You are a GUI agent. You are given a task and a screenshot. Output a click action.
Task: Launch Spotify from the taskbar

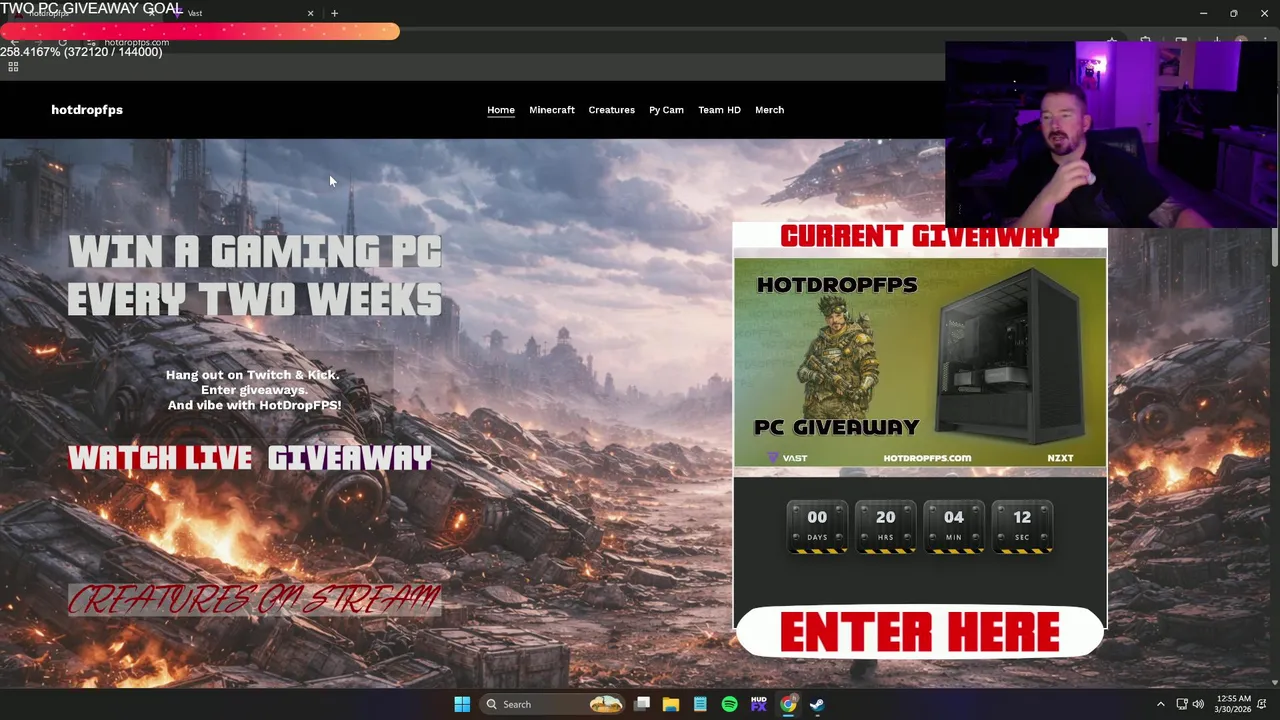729,704
